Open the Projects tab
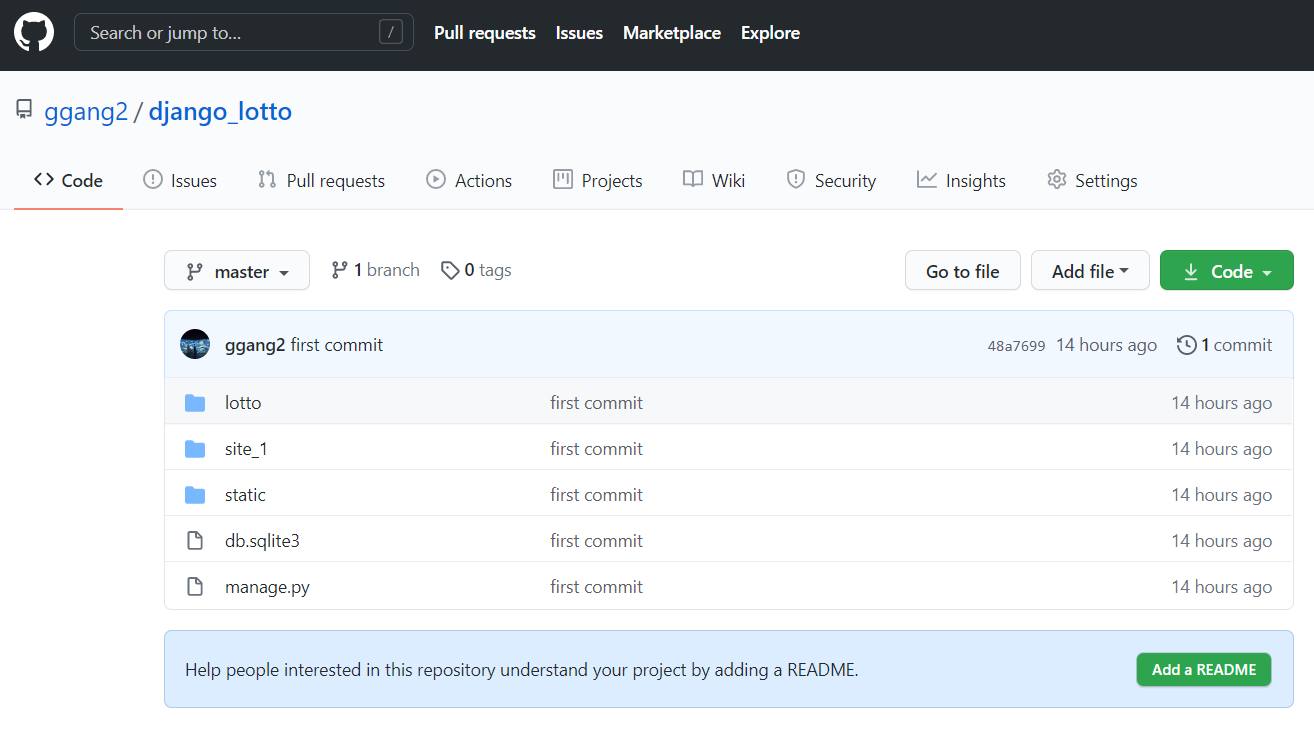Viewport: 1314px width, 747px height. tap(598, 180)
